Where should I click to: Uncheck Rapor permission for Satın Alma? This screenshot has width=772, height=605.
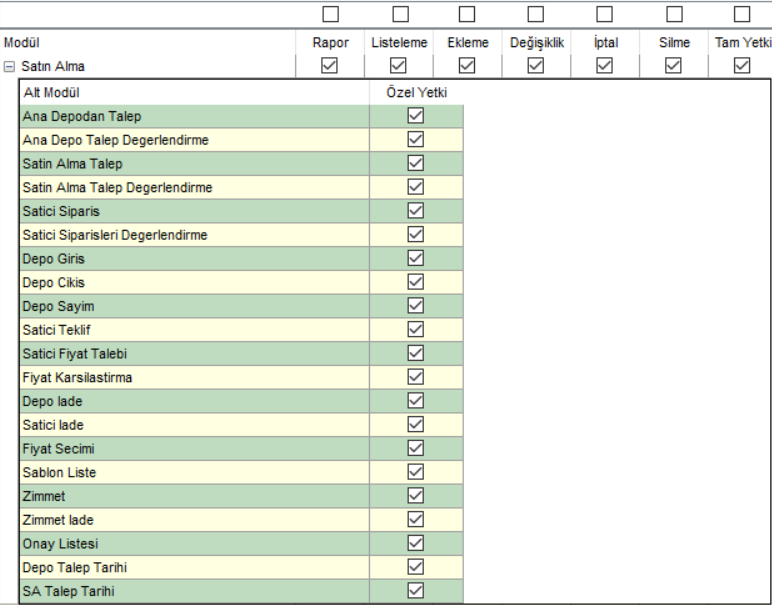pos(329,65)
